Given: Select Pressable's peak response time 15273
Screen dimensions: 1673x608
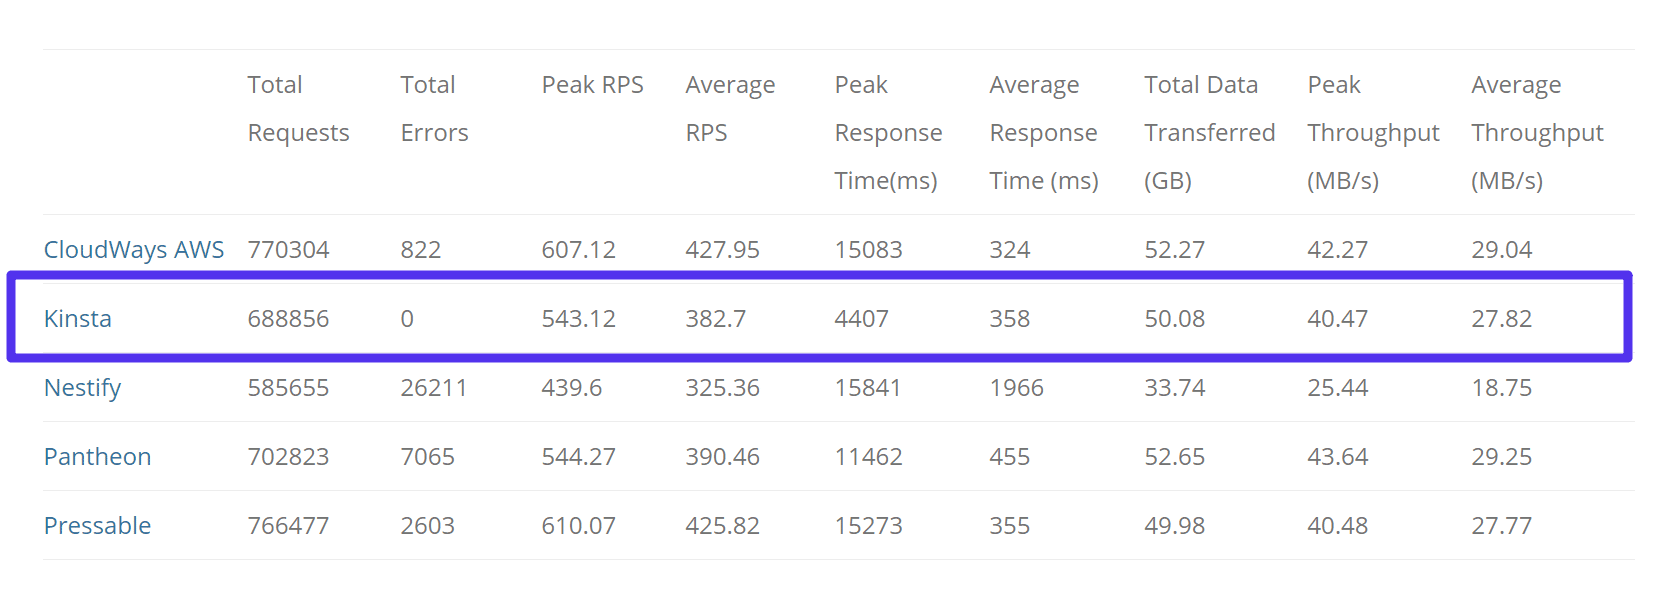Looking at the screenshot, I should coord(868,526).
